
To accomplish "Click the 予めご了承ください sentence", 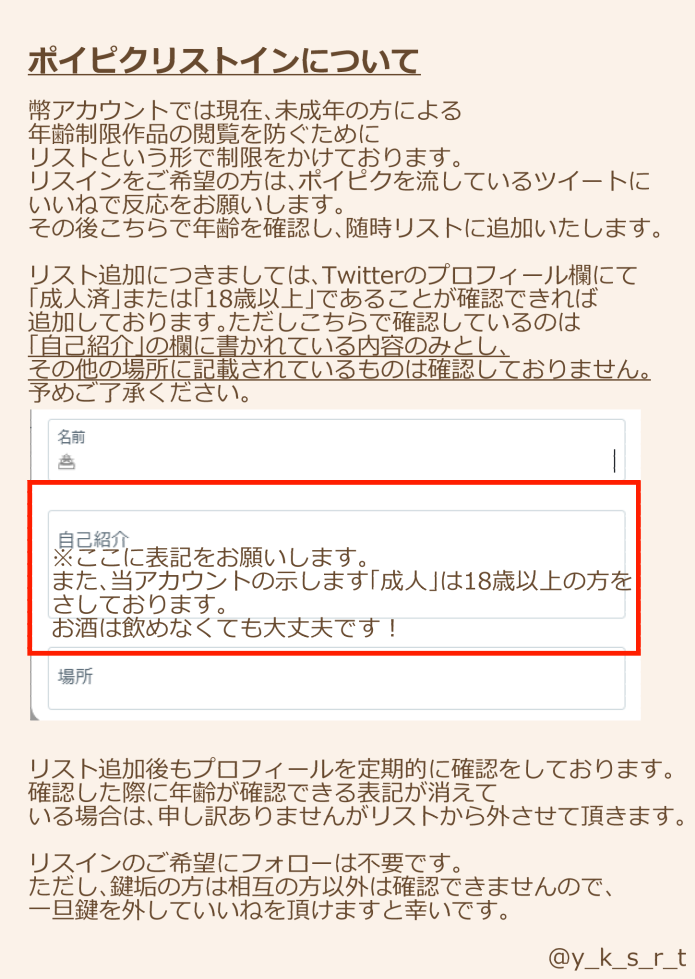I will point(140,393).
